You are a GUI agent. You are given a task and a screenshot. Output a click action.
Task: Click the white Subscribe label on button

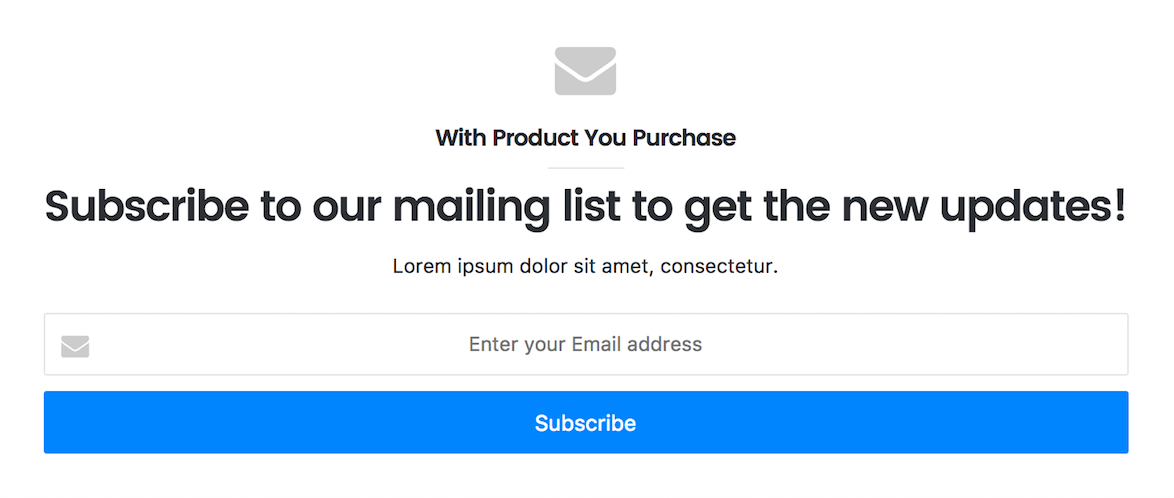pyautogui.click(x=586, y=423)
